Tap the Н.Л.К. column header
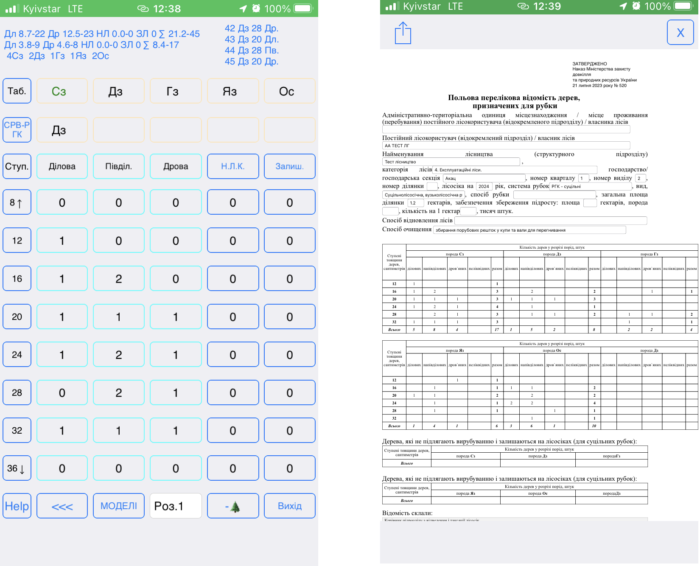 232,166
